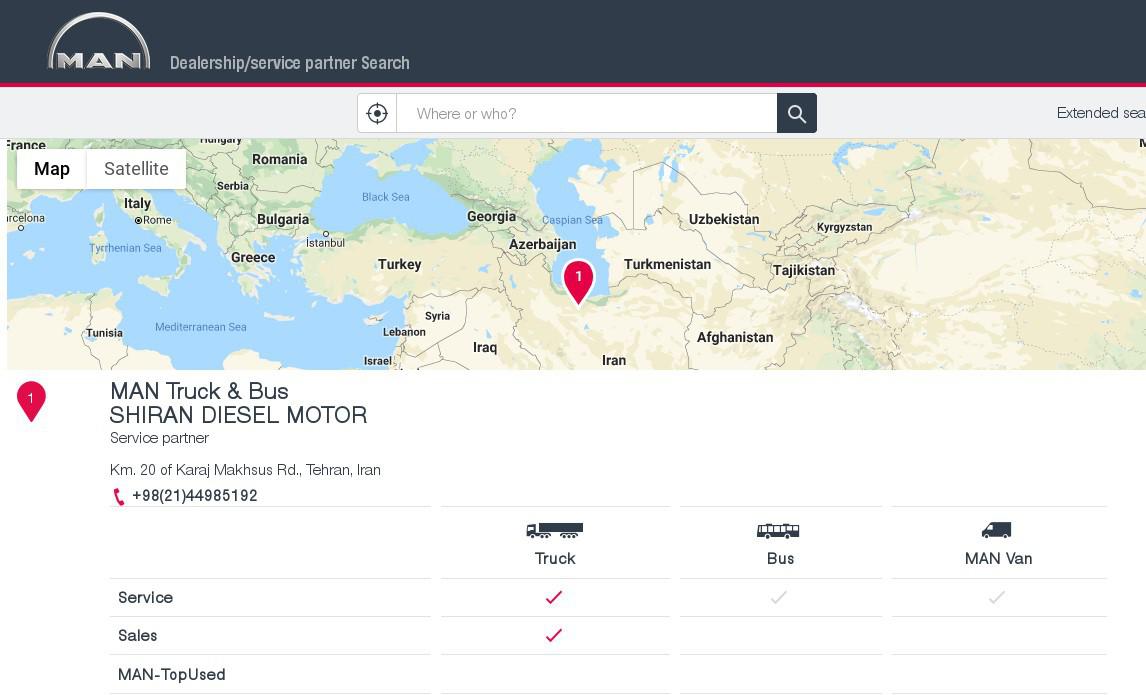
Task: Open the SHIRAN DIESEL MOTOR listing title
Action: pos(238,415)
